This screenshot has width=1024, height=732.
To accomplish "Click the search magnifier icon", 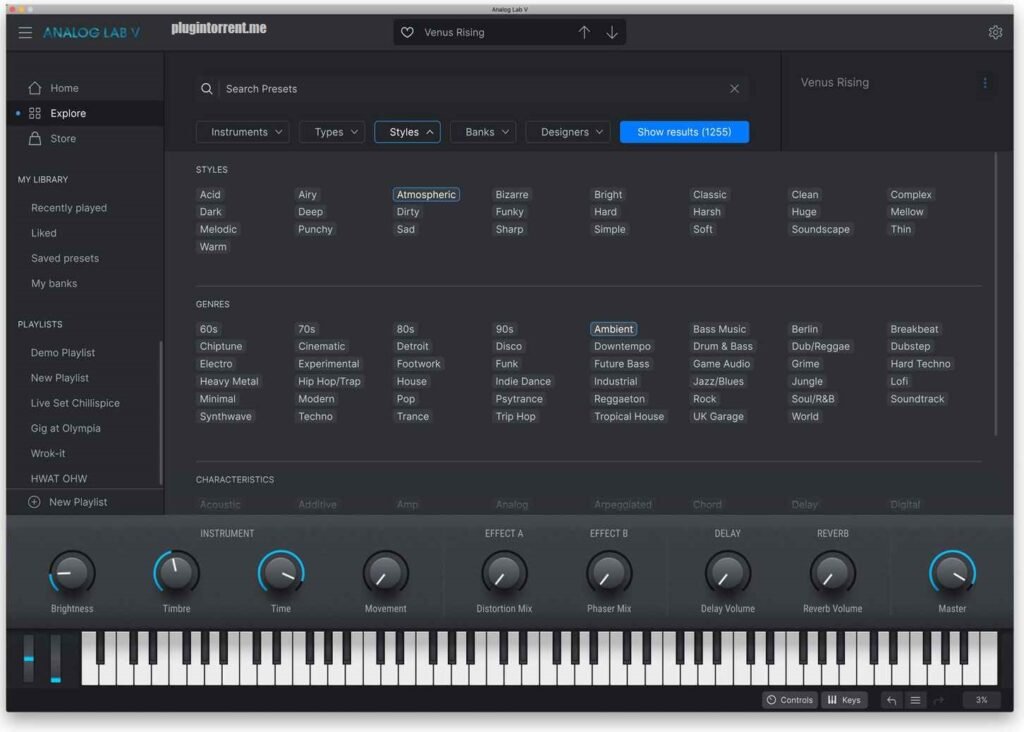I will click(x=206, y=89).
